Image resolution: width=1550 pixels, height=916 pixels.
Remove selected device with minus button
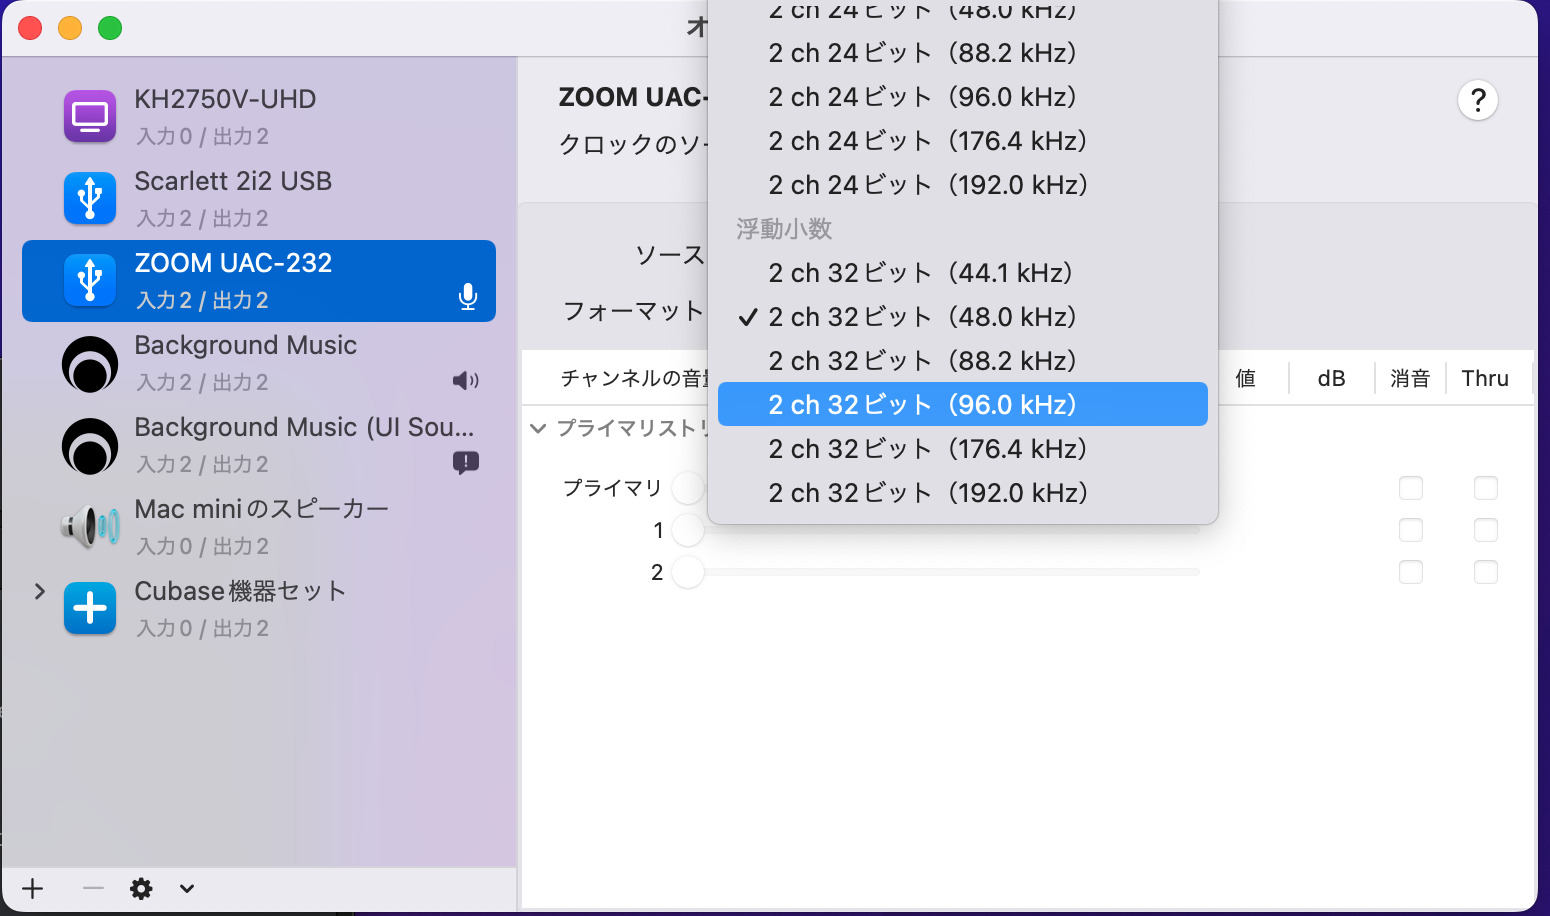click(x=93, y=888)
